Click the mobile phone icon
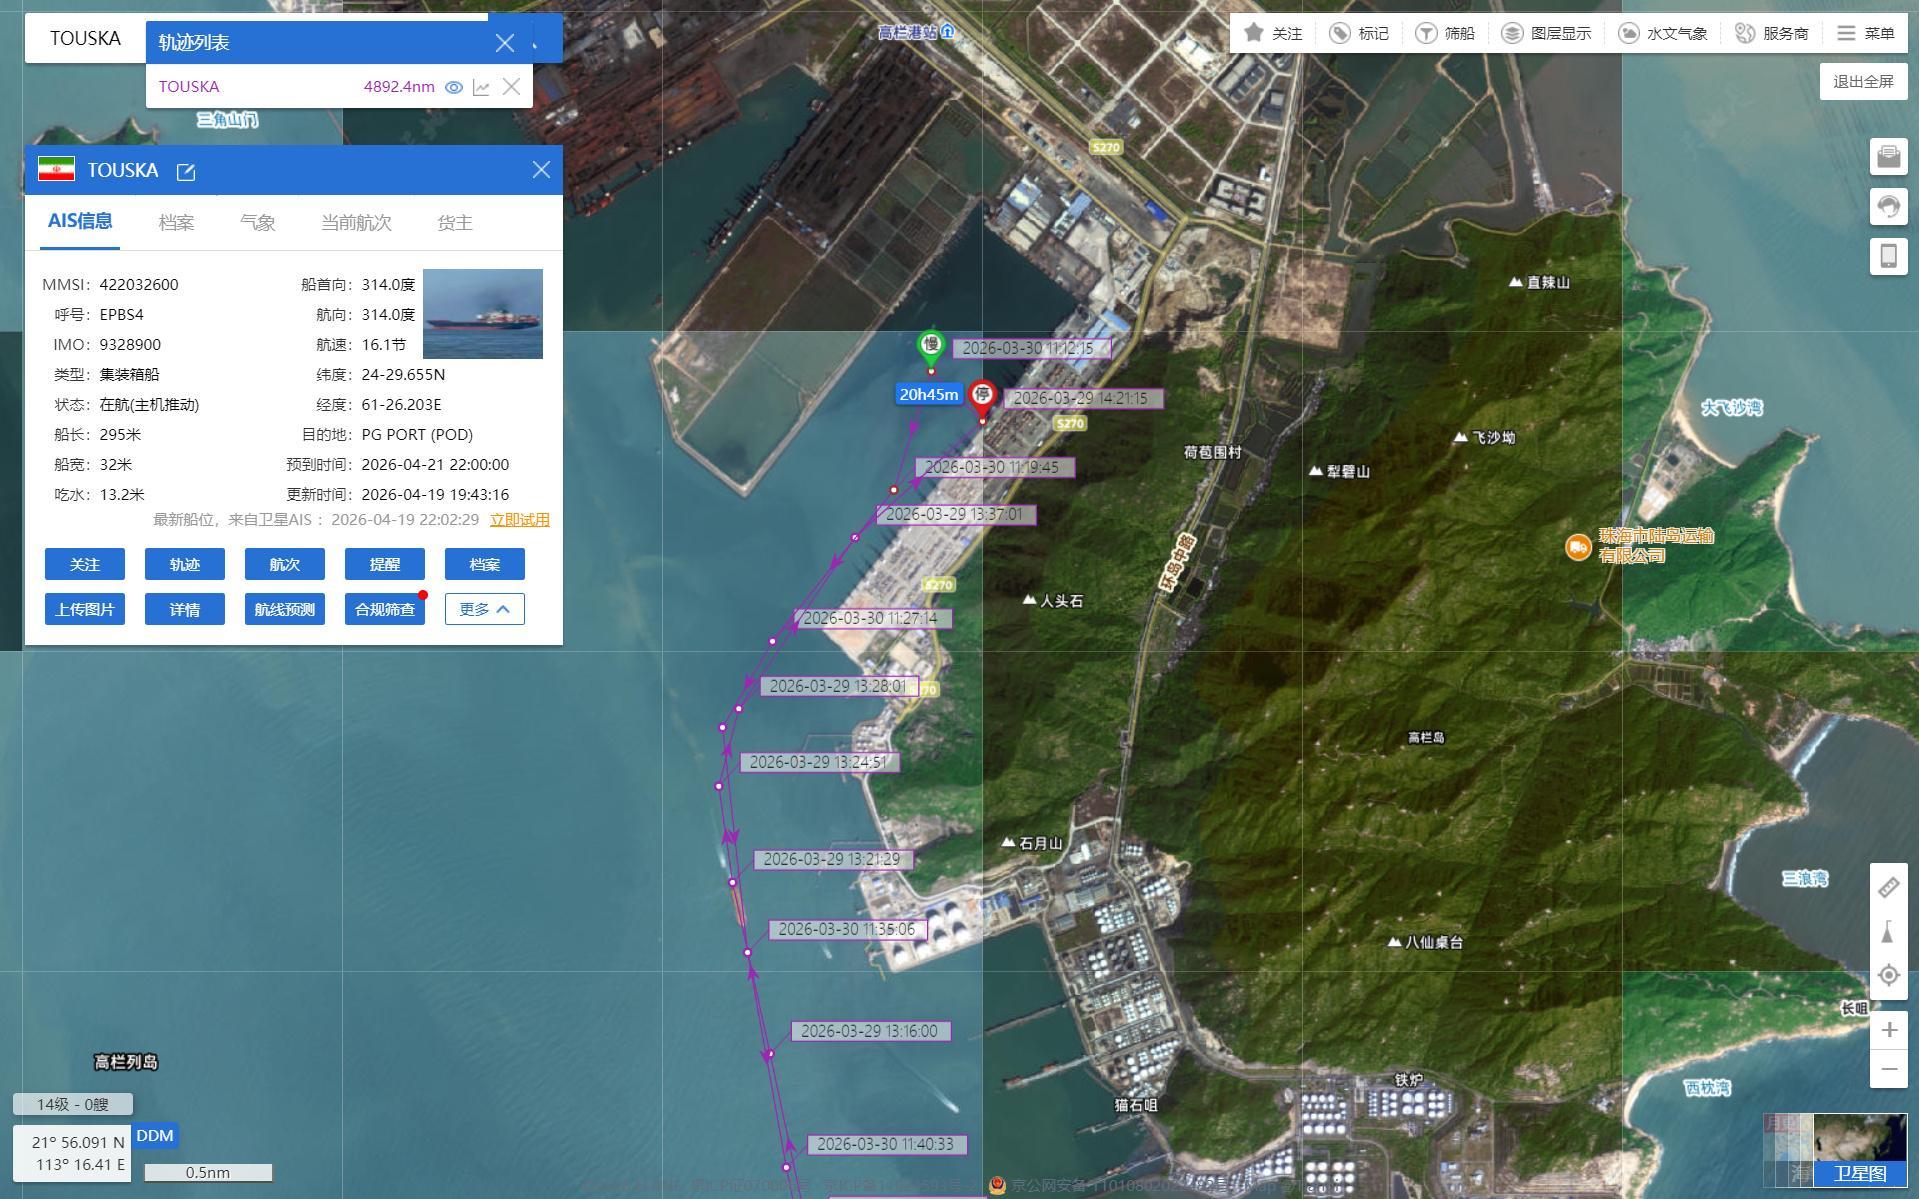The width and height of the screenshot is (1919, 1199). click(x=1888, y=256)
